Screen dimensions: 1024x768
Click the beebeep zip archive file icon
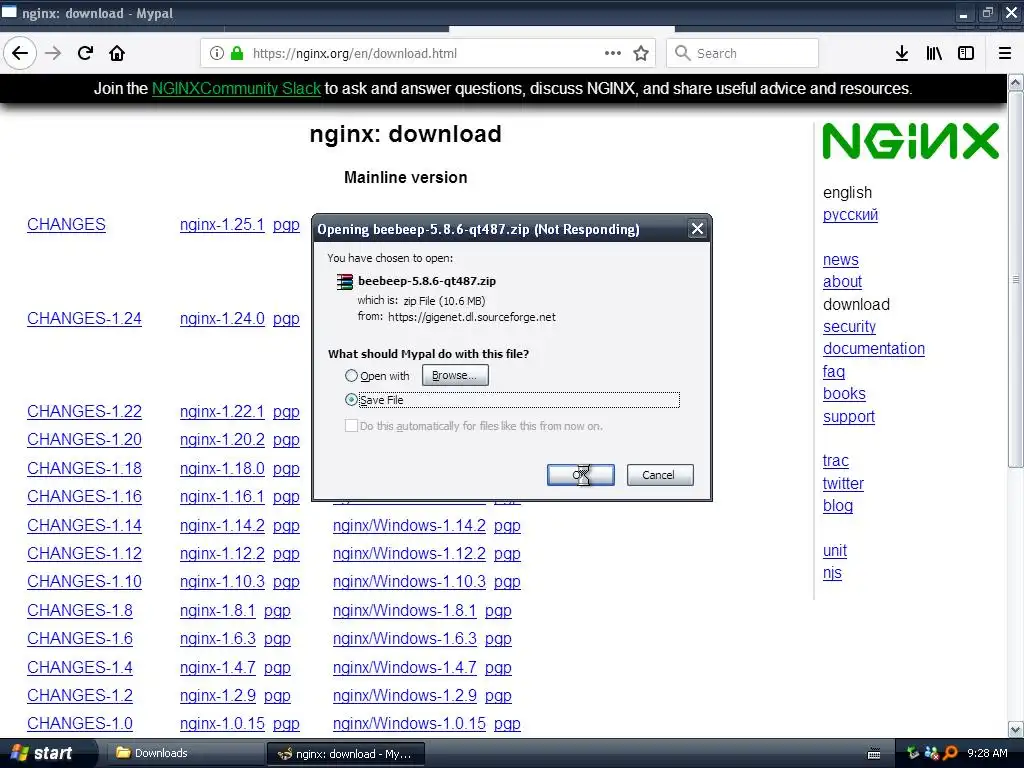[344, 281]
